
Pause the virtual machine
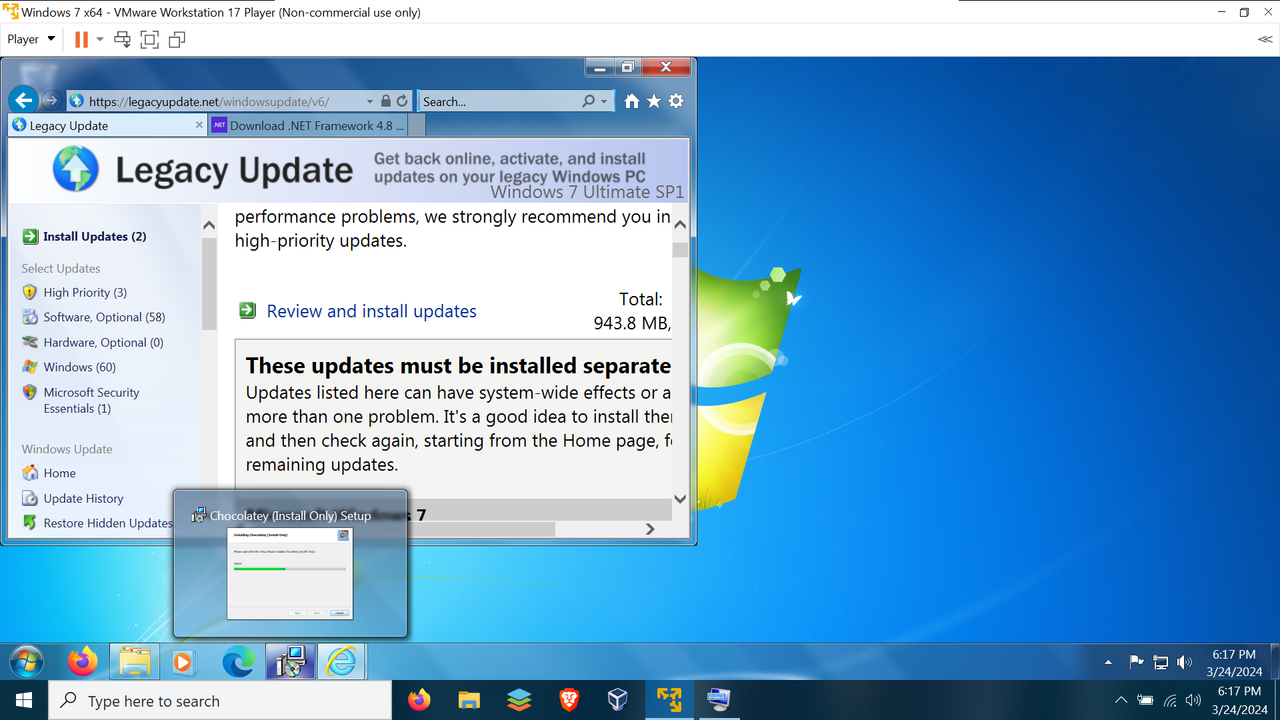pyautogui.click(x=81, y=39)
